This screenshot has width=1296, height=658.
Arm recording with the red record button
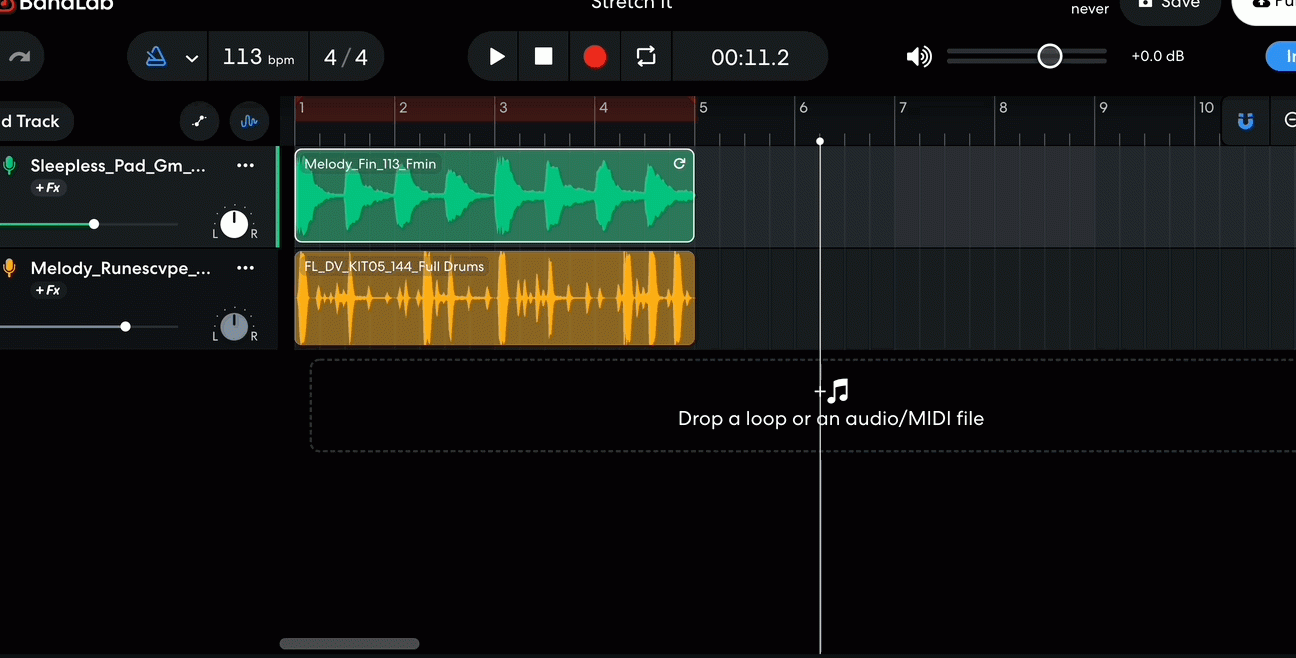click(595, 56)
